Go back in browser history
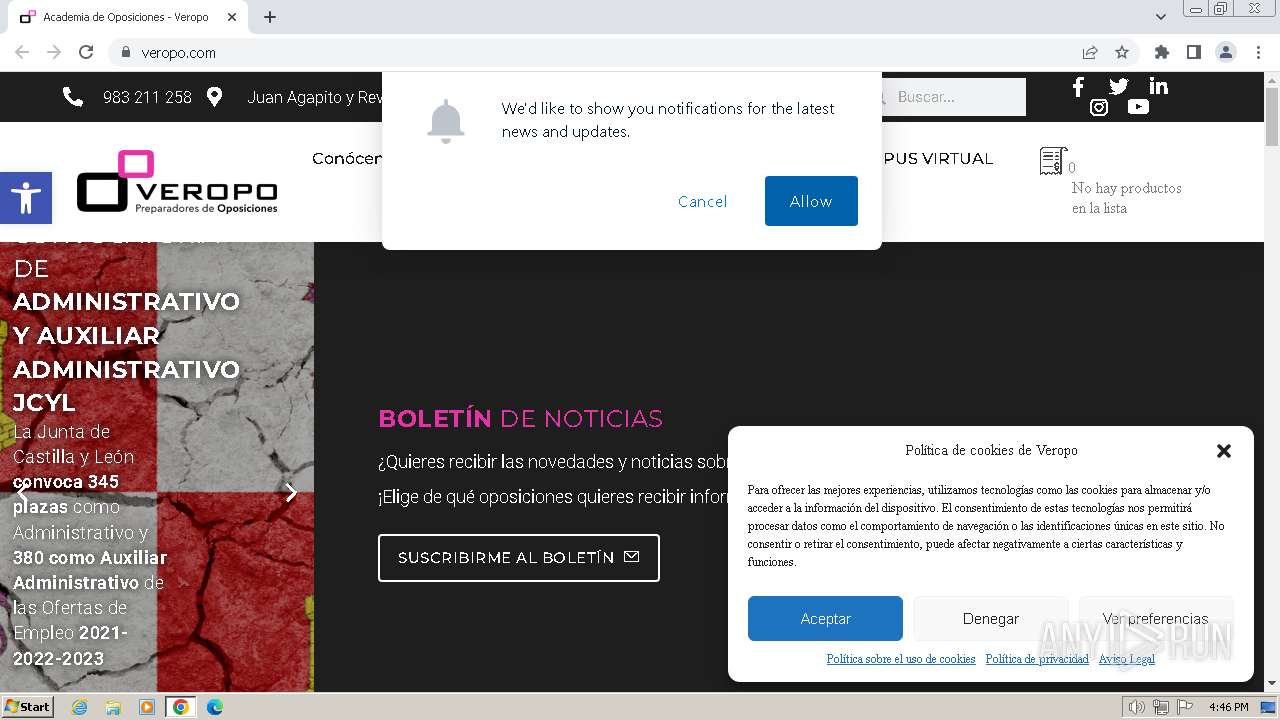Viewport: 1280px width, 720px height. (22, 53)
